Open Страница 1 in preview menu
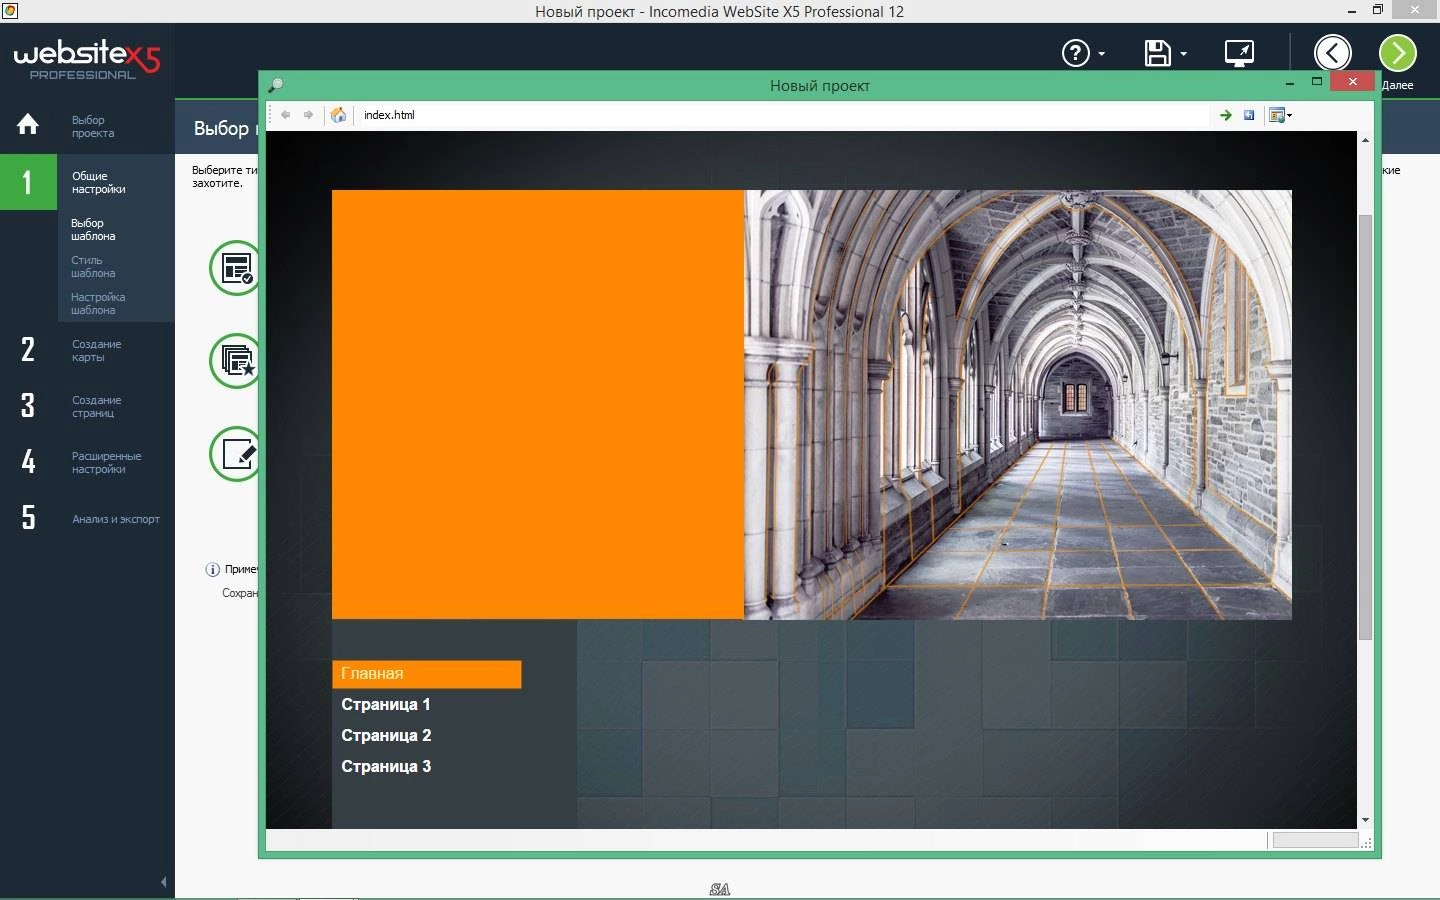Image resolution: width=1440 pixels, height=900 pixels. 385,704
